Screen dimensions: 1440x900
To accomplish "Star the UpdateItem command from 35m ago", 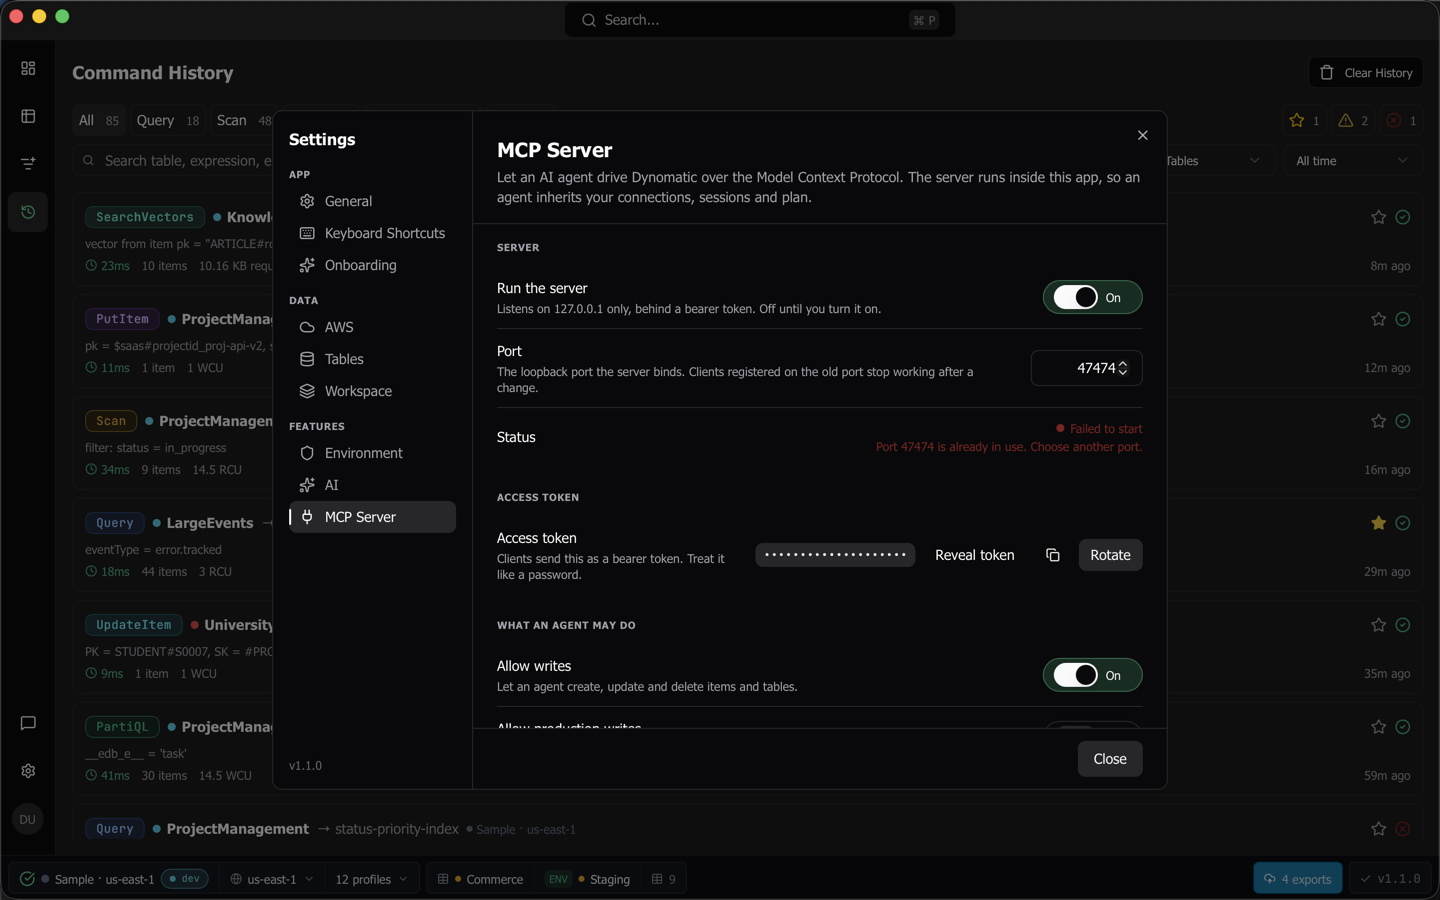I will point(1379,625).
